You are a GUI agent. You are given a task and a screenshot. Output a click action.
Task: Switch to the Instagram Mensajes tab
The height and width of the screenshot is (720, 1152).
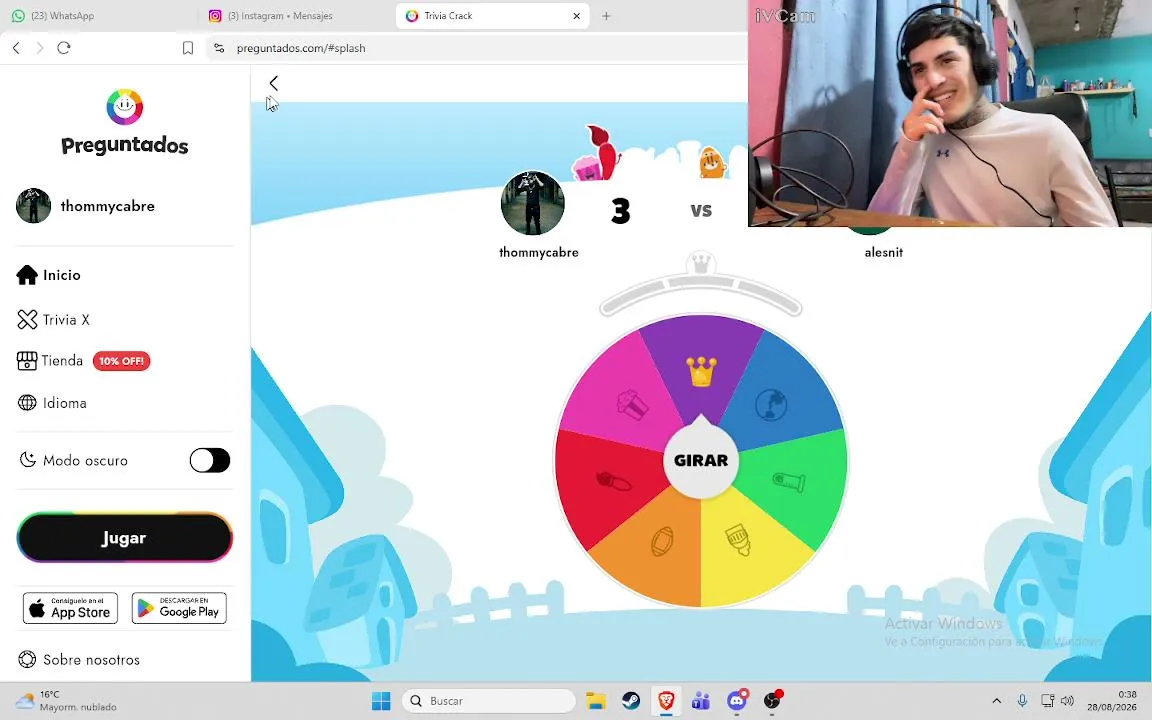click(x=272, y=15)
